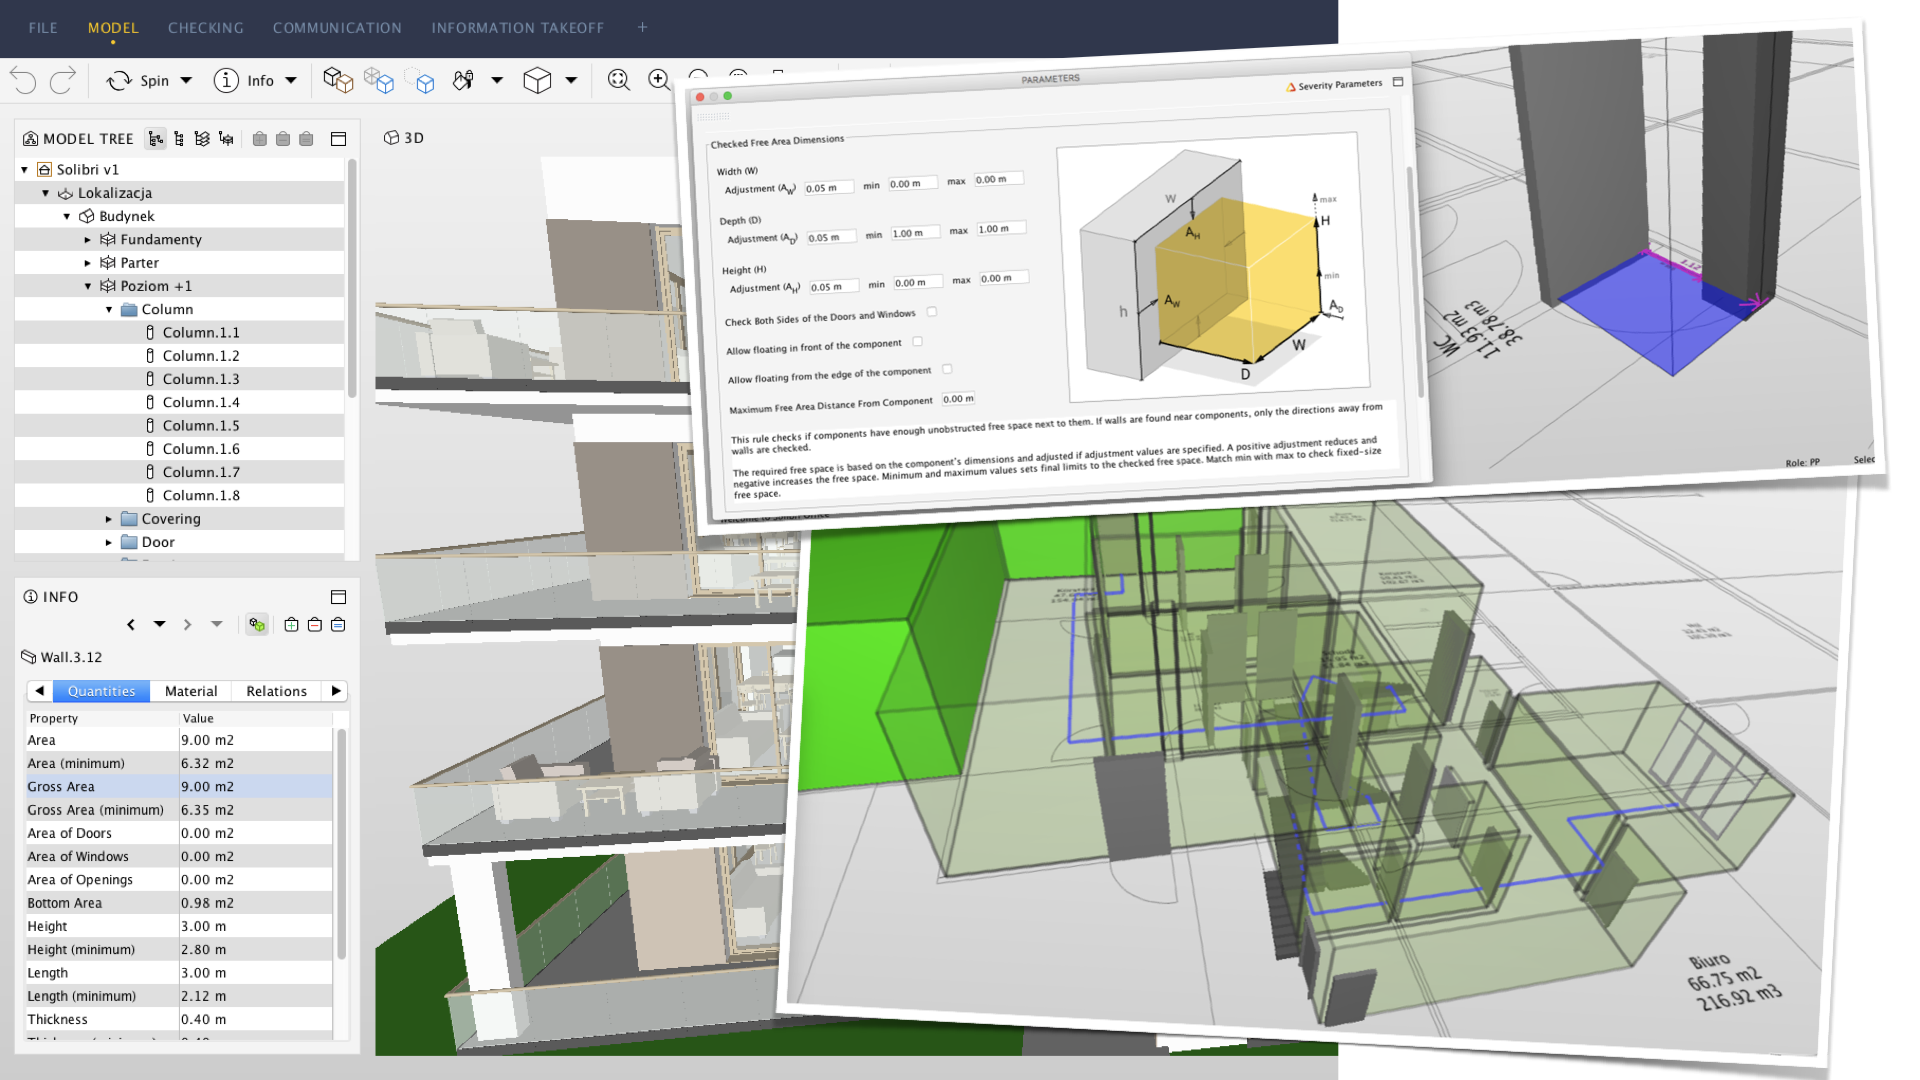The height and width of the screenshot is (1080, 1920).
Task: Open the Info back-history dropdown
Action: pos(159,625)
